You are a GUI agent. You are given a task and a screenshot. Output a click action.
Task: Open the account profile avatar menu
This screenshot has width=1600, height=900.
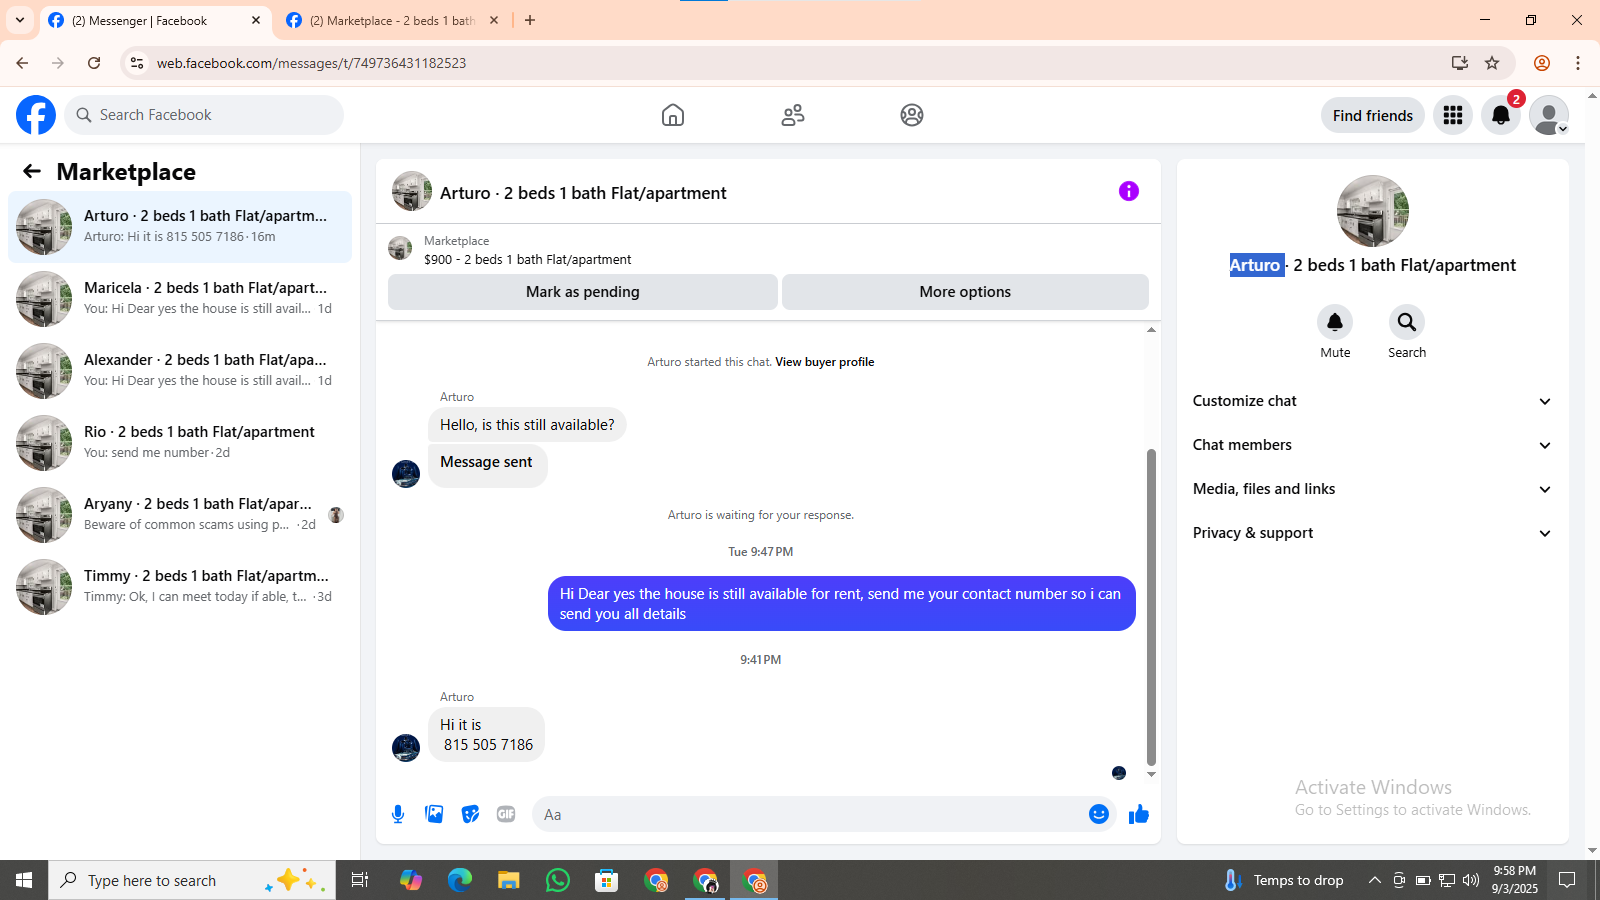(1549, 115)
